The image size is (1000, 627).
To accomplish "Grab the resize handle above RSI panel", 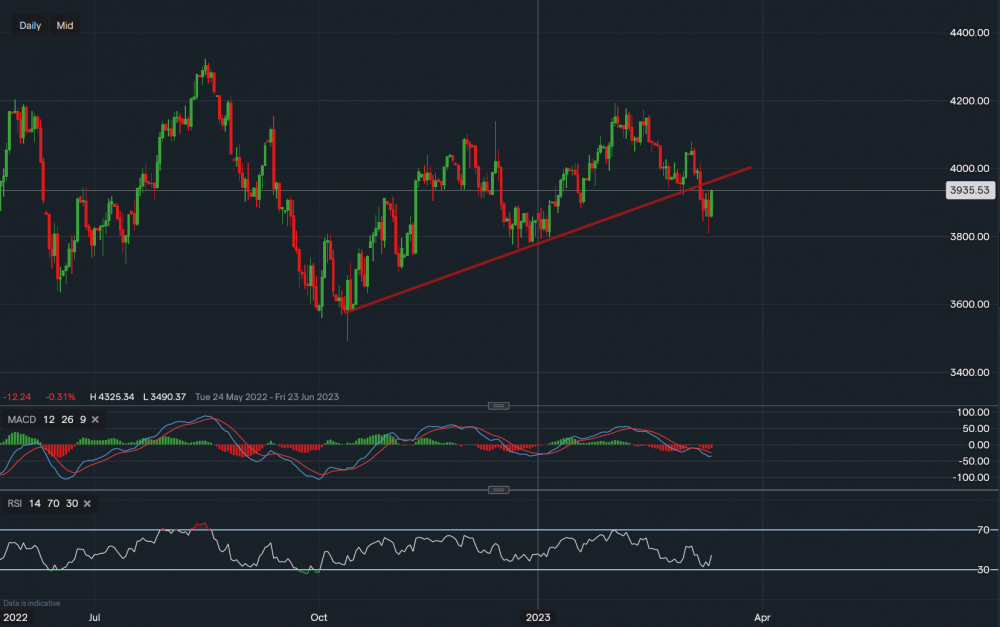I will tap(499, 490).
